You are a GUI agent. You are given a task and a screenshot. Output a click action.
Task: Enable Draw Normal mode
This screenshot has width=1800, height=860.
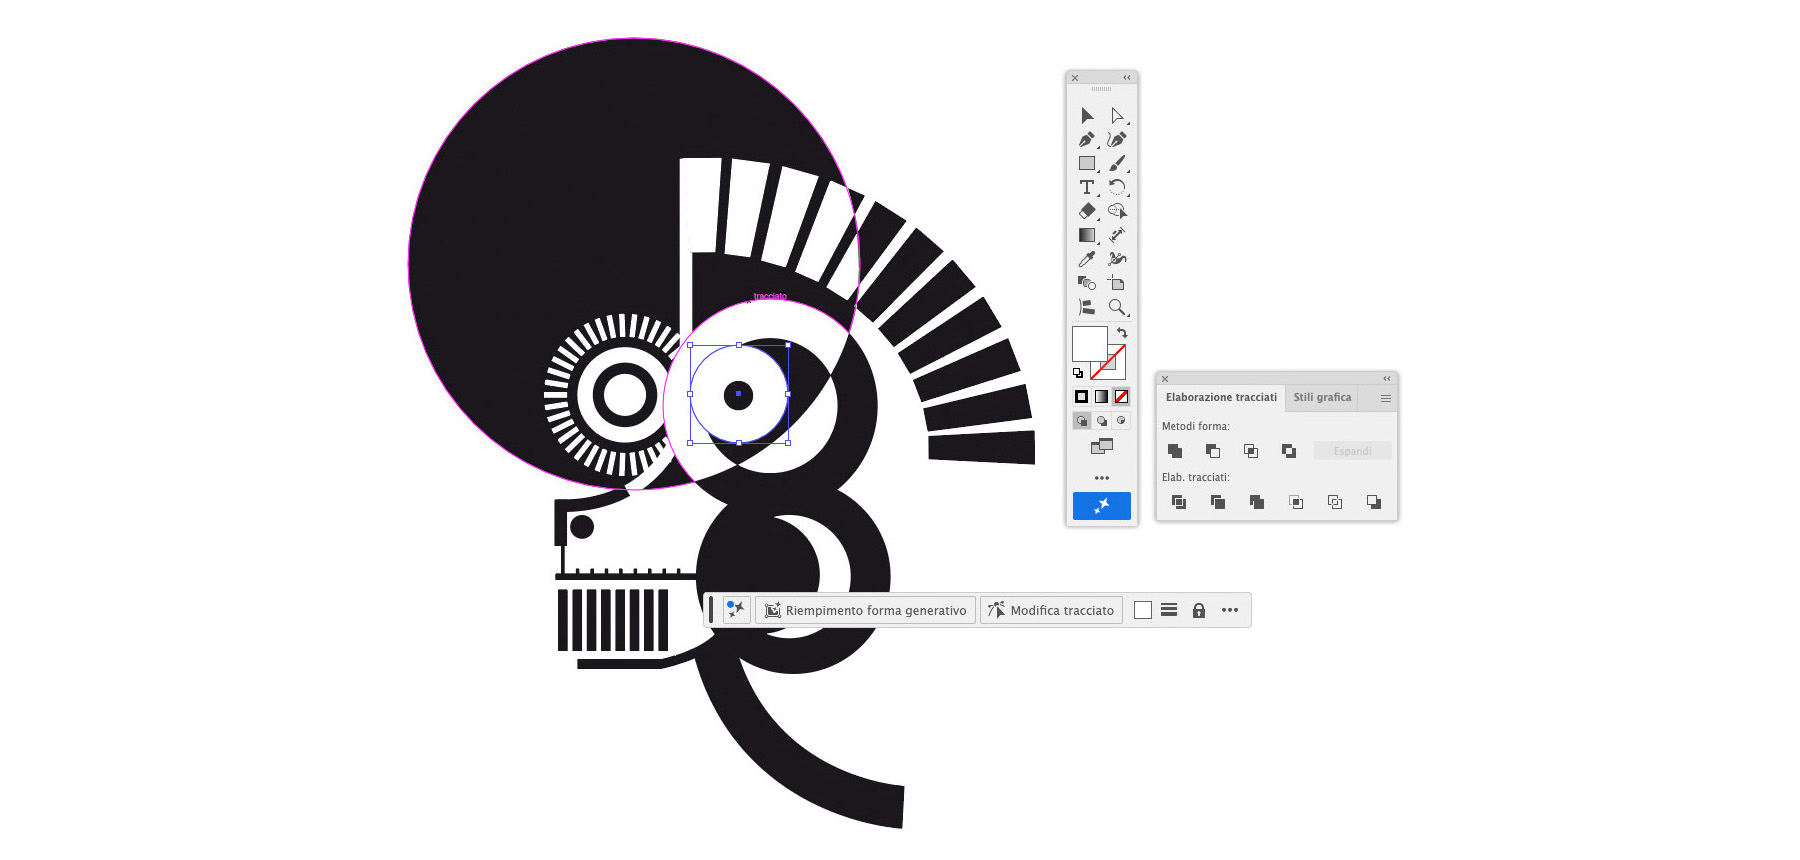tap(1082, 421)
